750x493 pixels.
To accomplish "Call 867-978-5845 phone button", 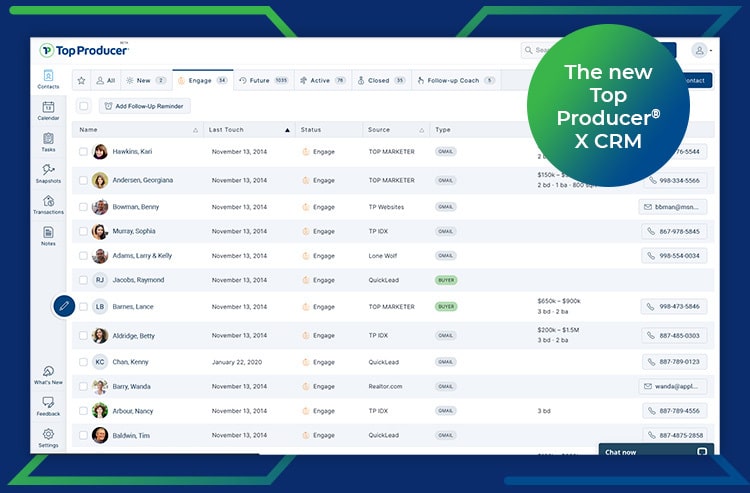I will (x=674, y=231).
